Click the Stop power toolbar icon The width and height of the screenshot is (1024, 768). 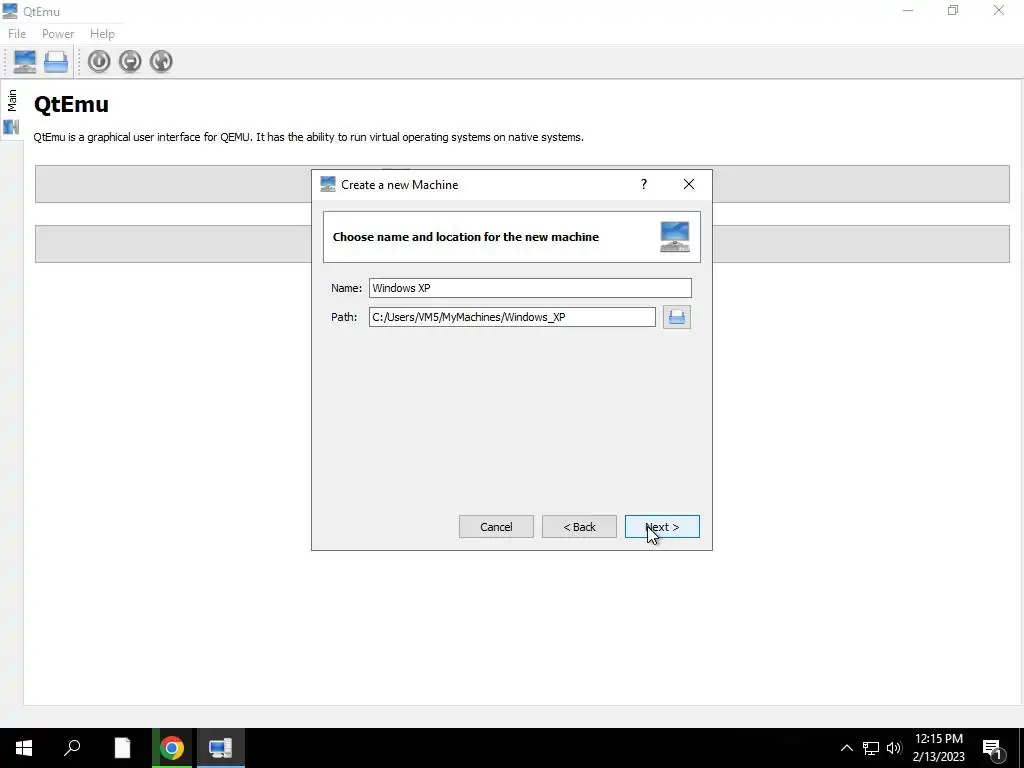point(130,61)
